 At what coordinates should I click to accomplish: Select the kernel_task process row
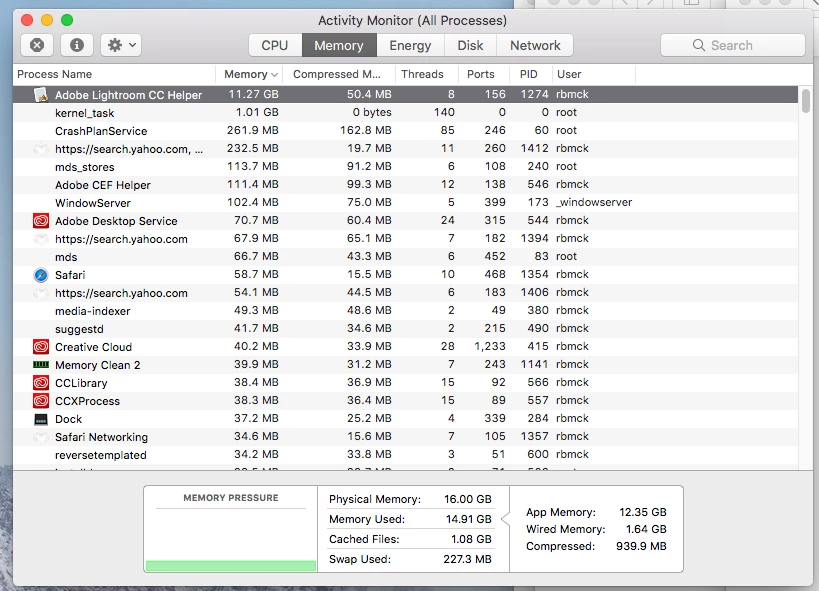click(405, 112)
